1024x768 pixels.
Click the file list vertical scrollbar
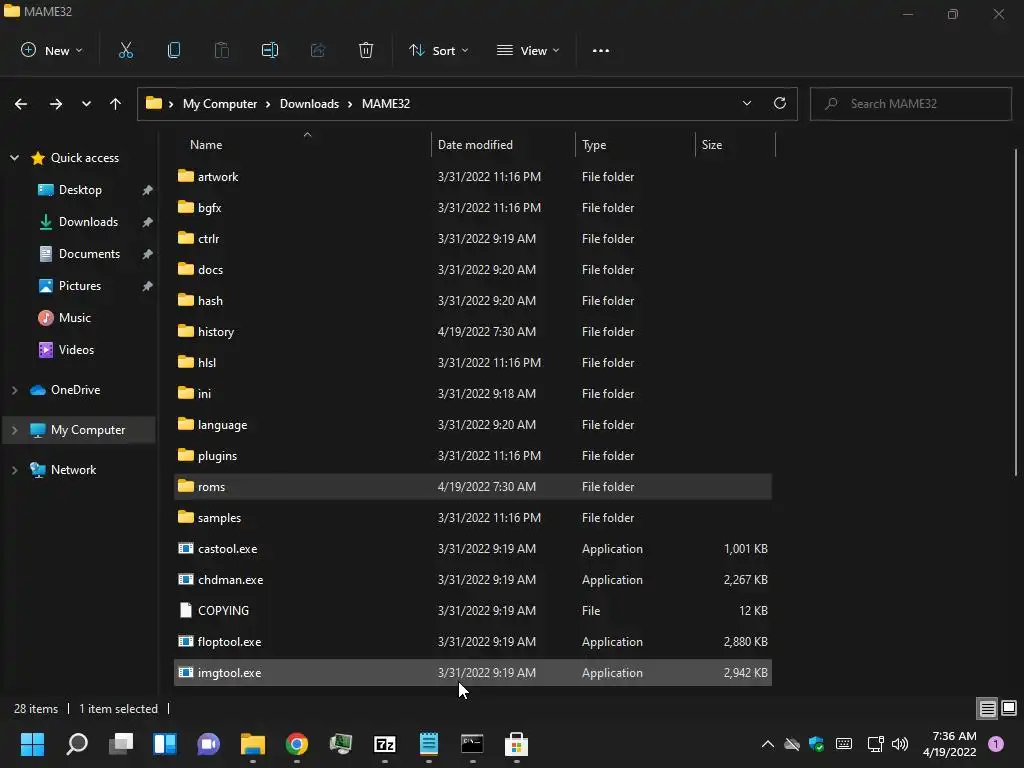pos(1016,312)
